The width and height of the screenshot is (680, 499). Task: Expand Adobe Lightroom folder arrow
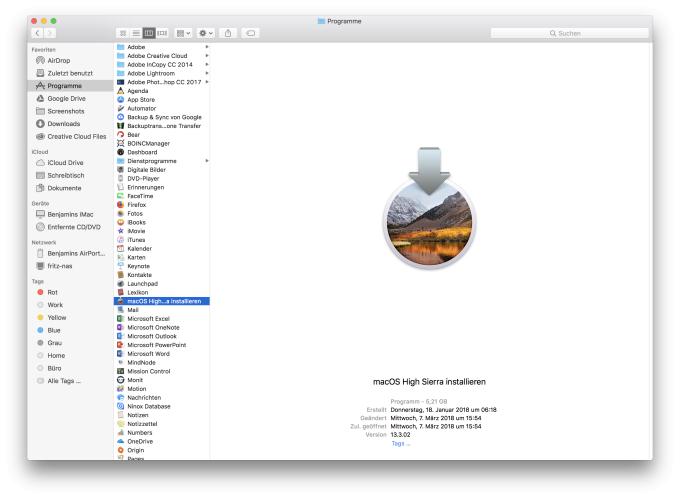tap(207, 73)
